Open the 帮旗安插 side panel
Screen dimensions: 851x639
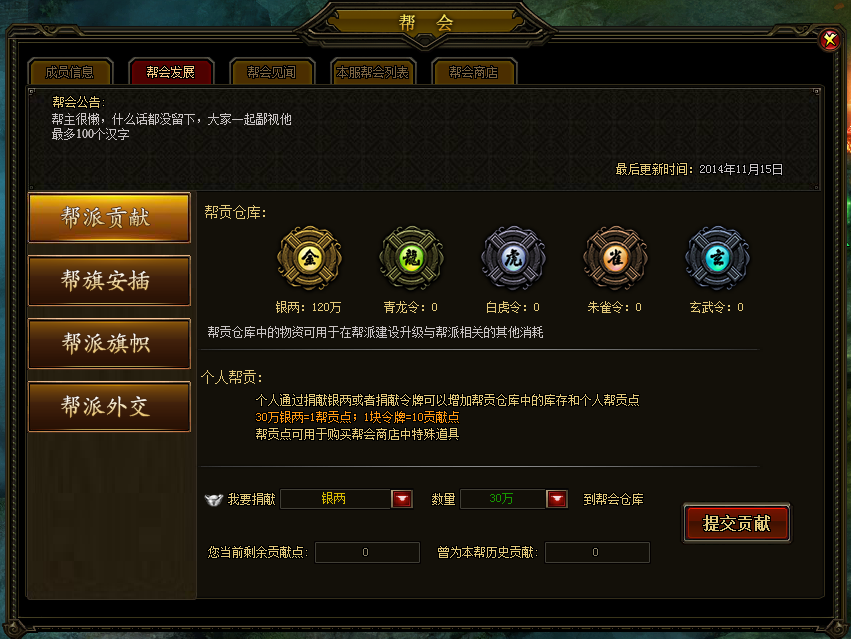pyautogui.click(x=109, y=281)
